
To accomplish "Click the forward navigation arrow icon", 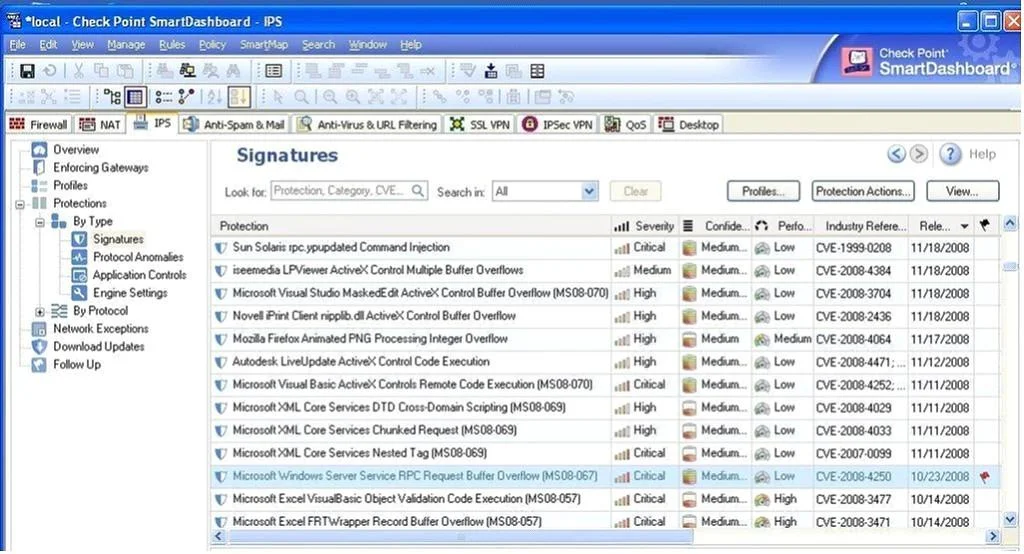I will tap(919, 154).
